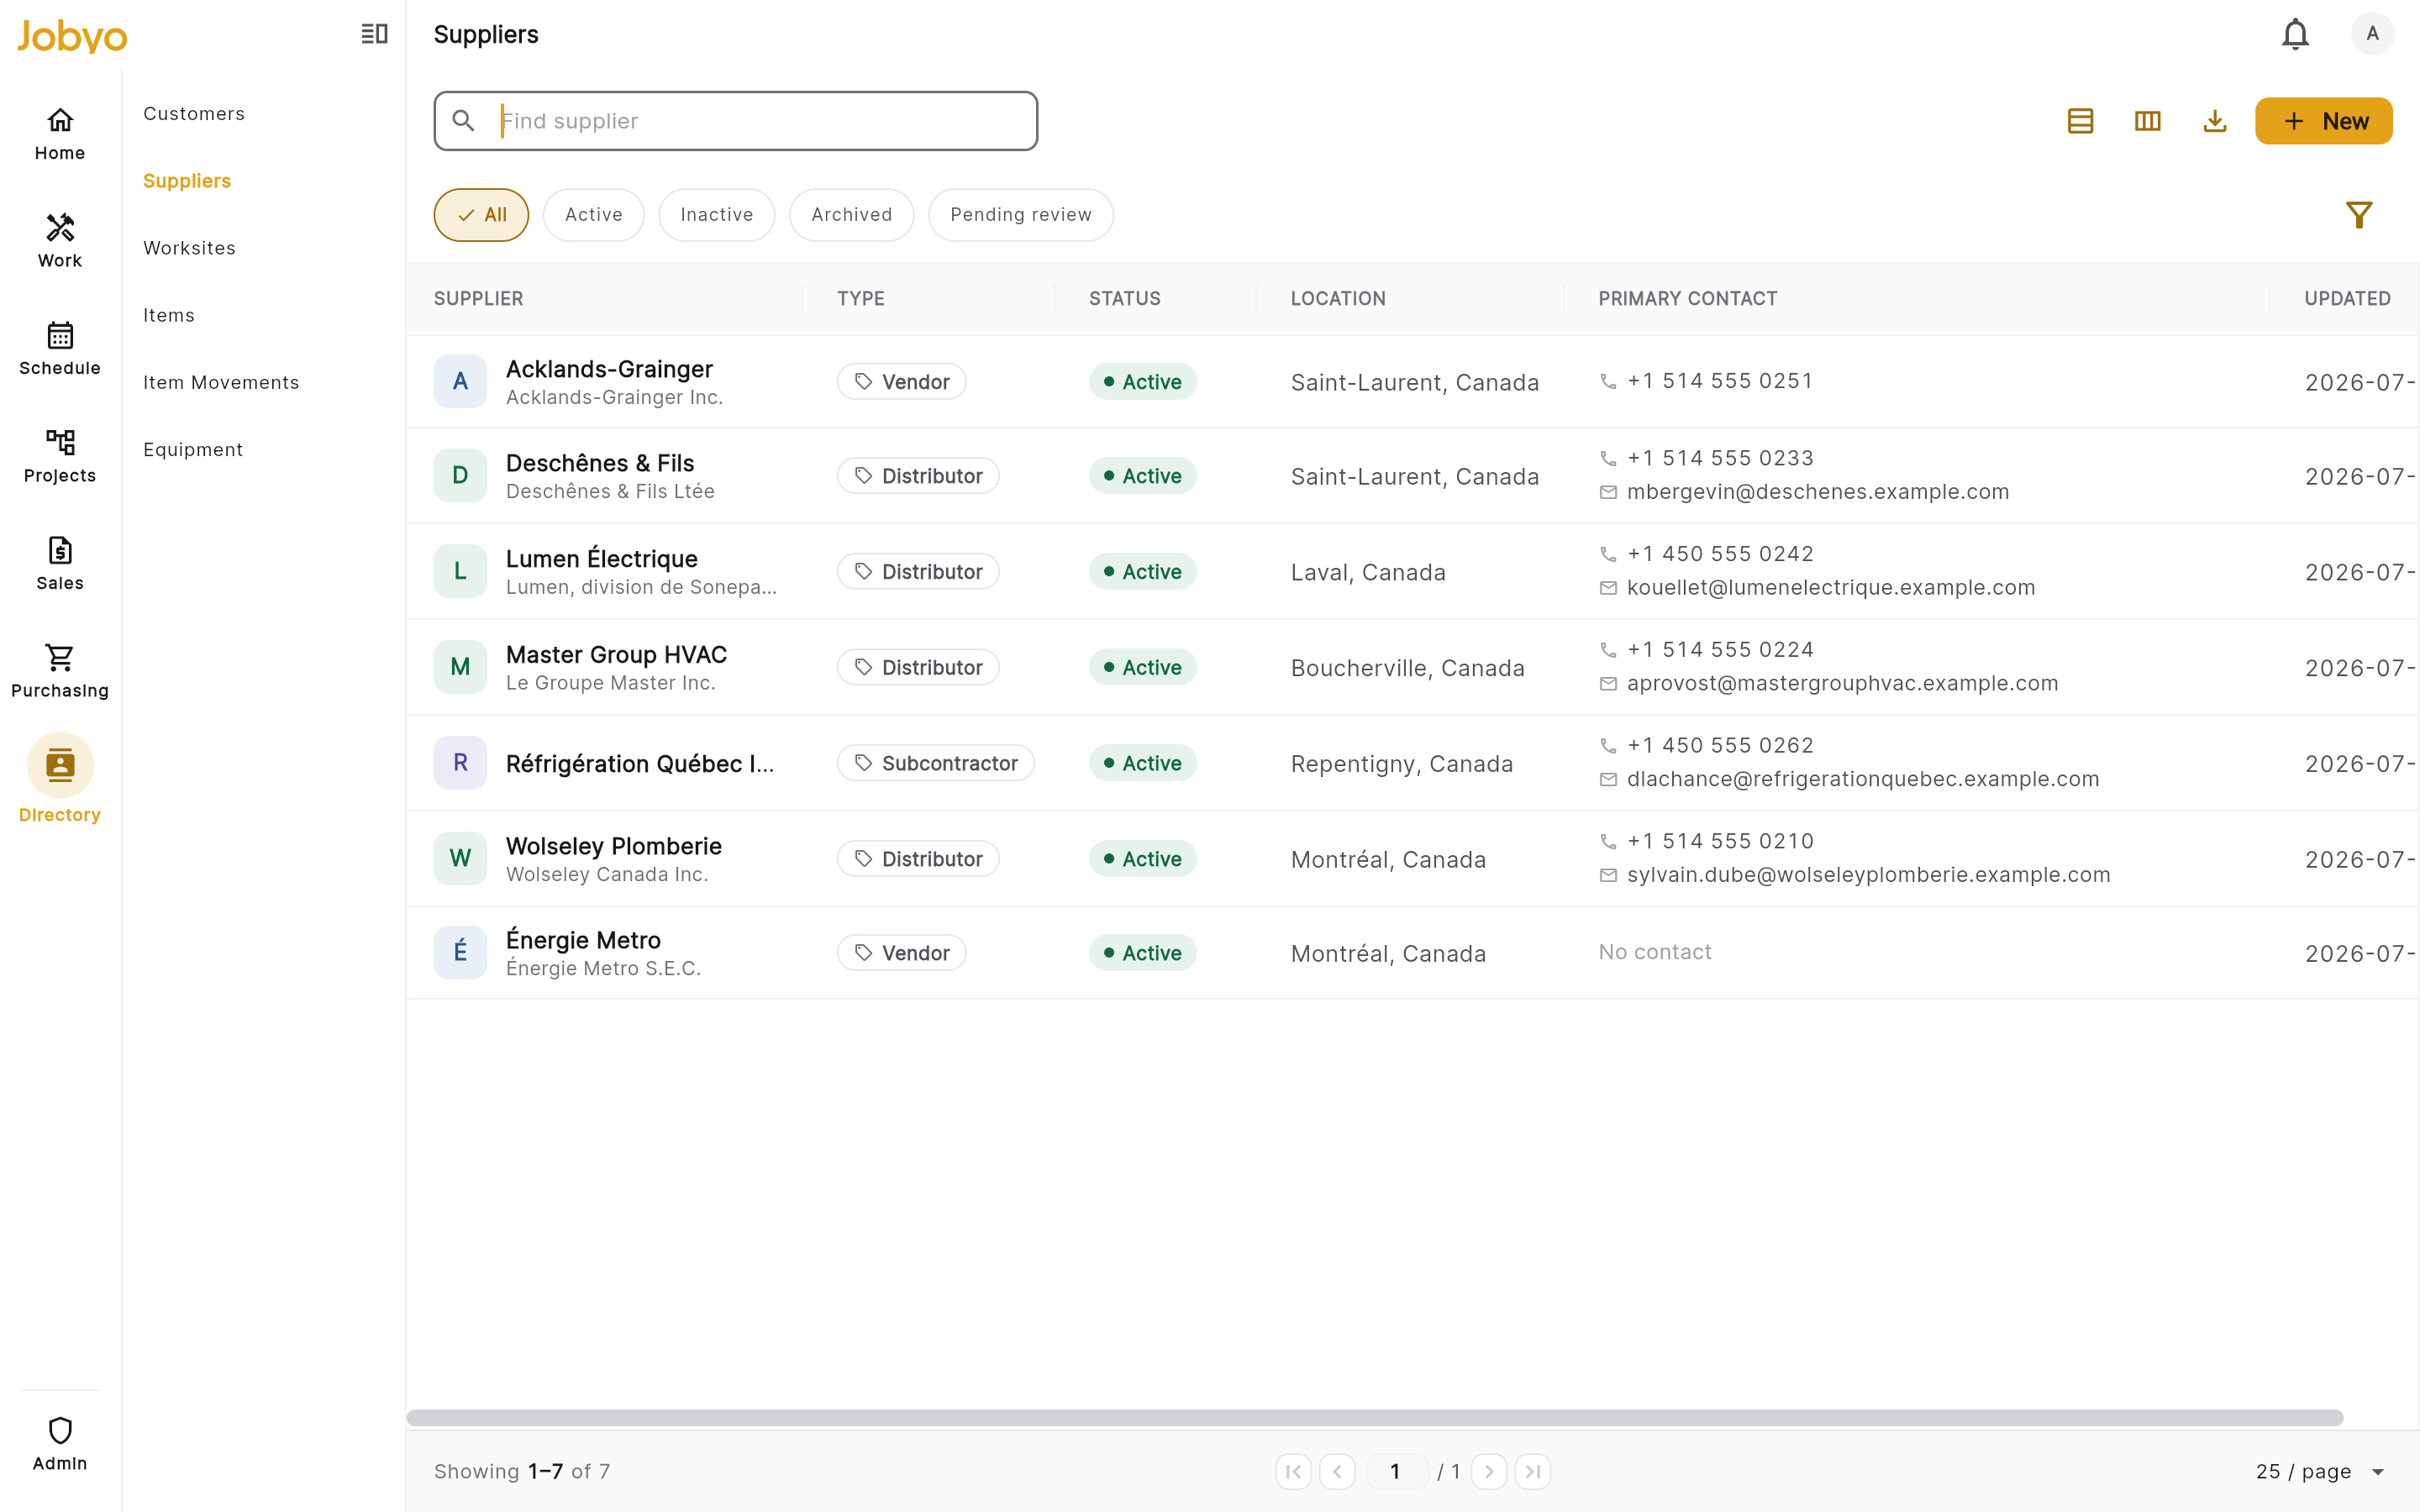
Task: Sort by Type column header
Action: point(861,299)
